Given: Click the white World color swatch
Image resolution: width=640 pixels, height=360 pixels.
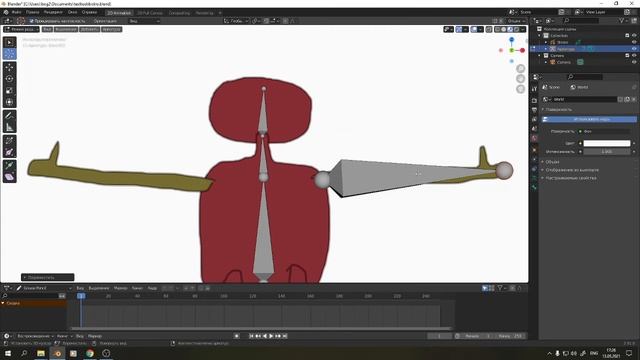Looking at the screenshot, I should 607,143.
